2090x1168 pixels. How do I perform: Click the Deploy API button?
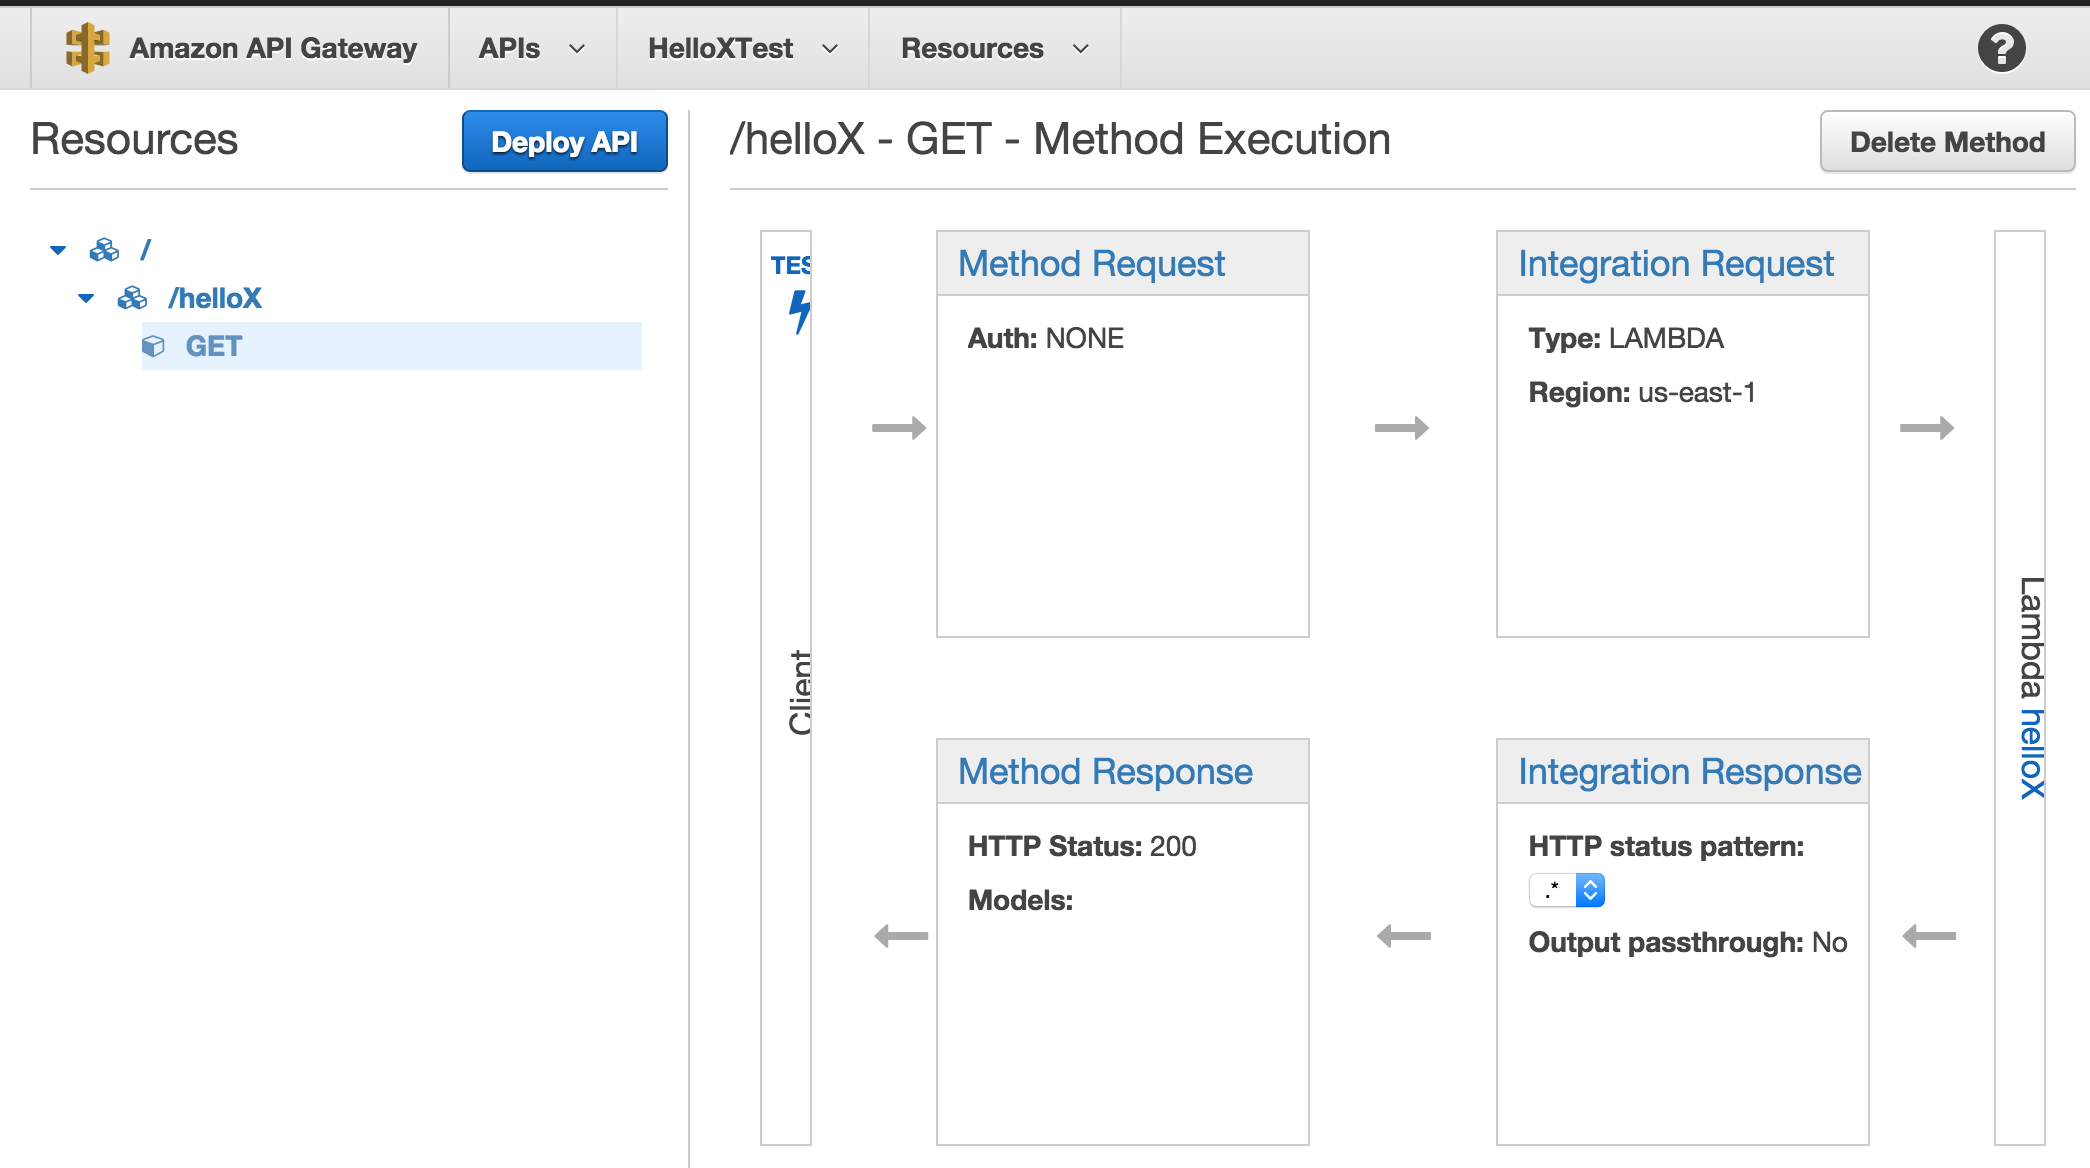tap(565, 141)
